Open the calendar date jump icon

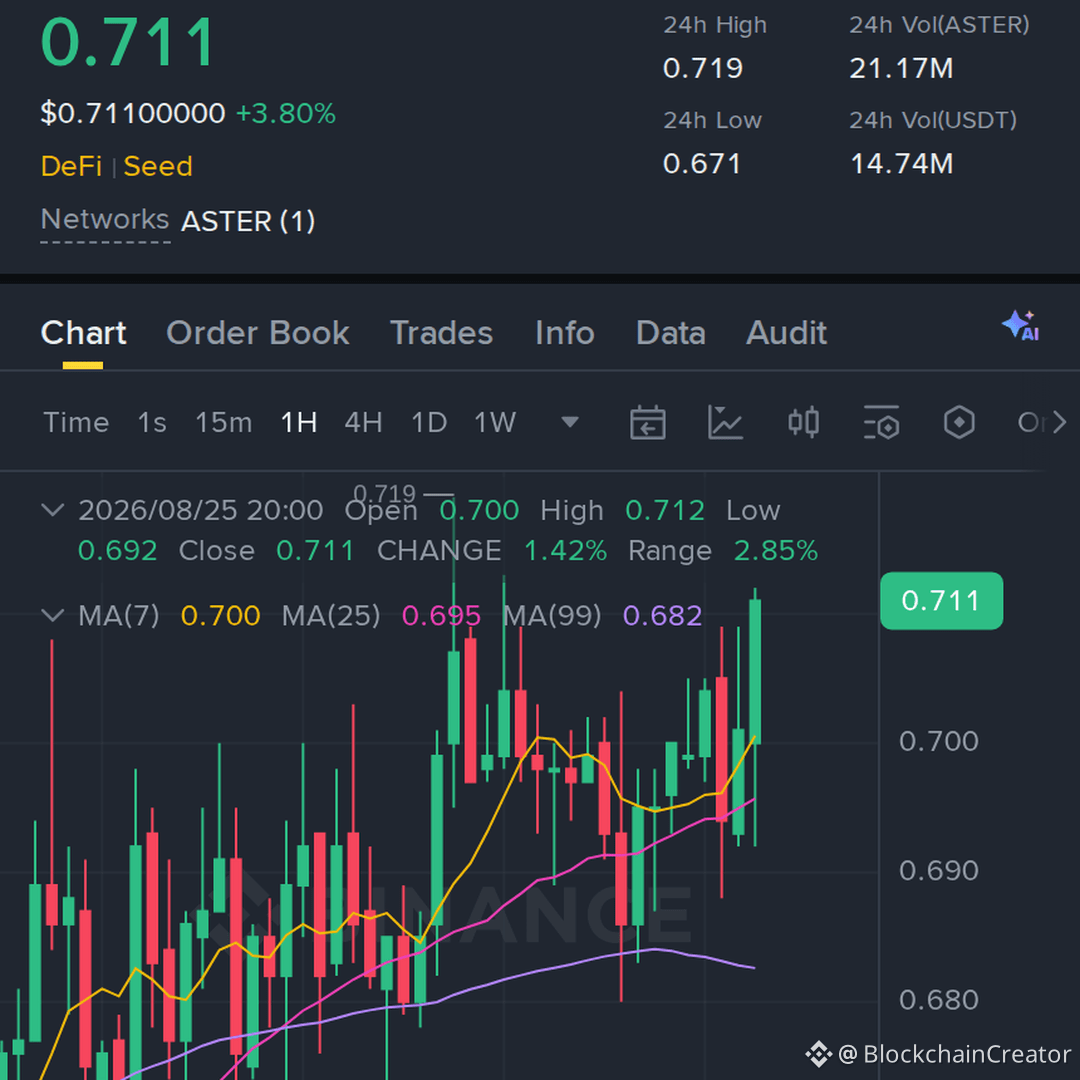pyautogui.click(x=647, y=422)
